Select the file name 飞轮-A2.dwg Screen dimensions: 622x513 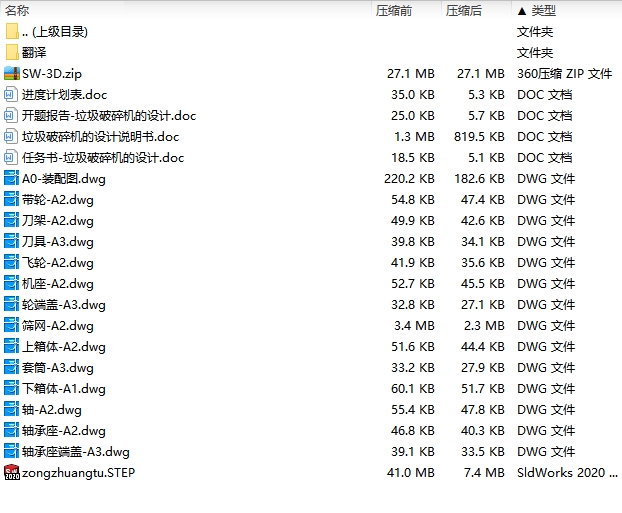pyautogui.click(x=58, y=263)
